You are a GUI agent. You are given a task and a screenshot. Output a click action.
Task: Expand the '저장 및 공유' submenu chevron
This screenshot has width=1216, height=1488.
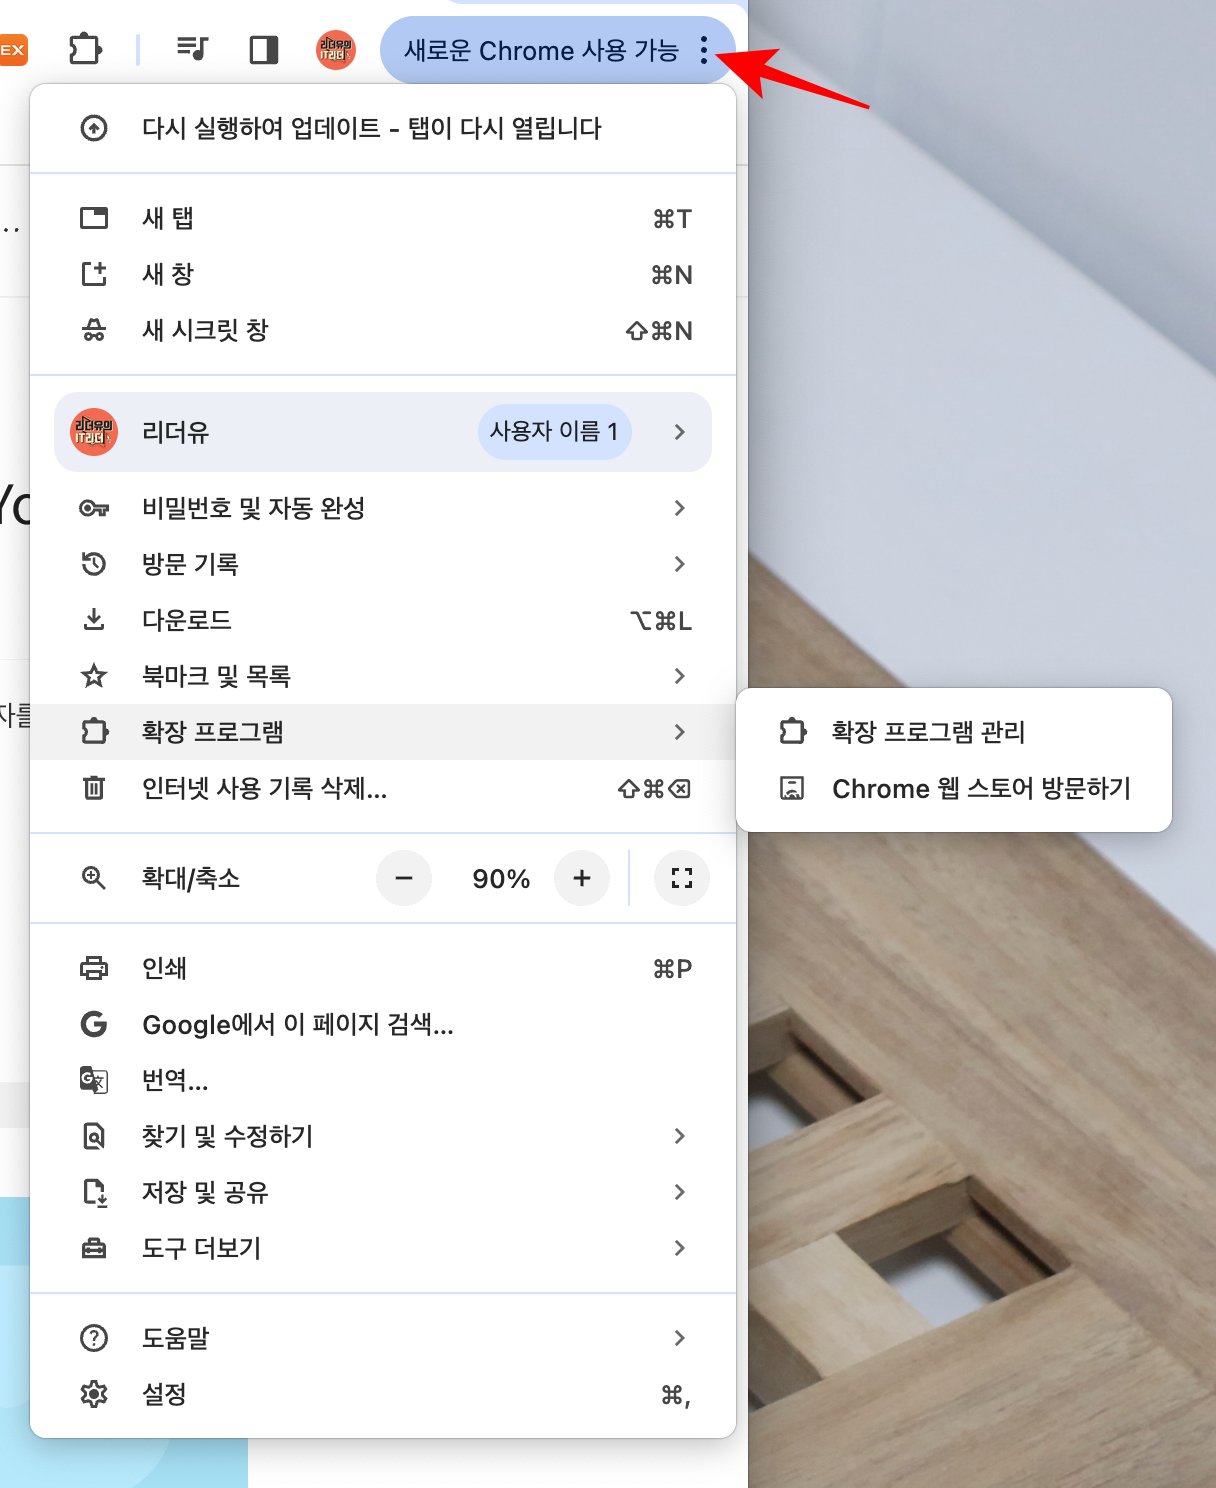coord(680,1192)
